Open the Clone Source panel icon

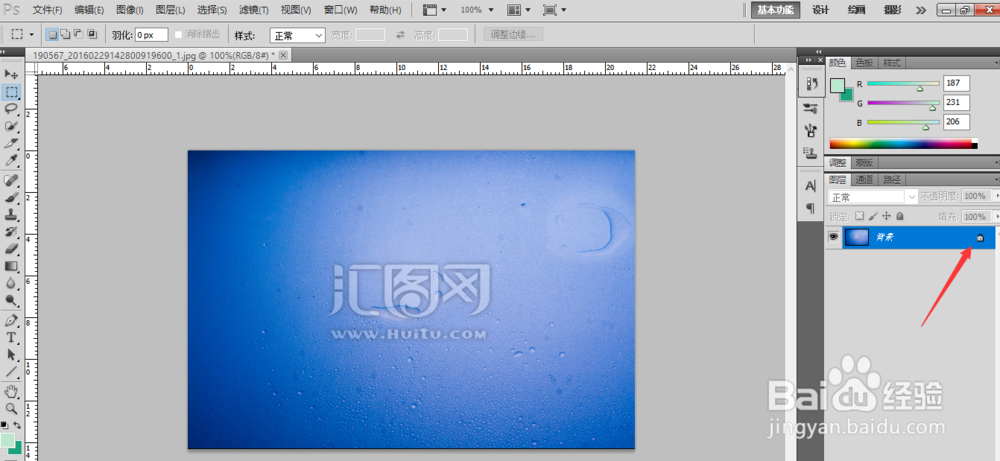click(811, 152)
